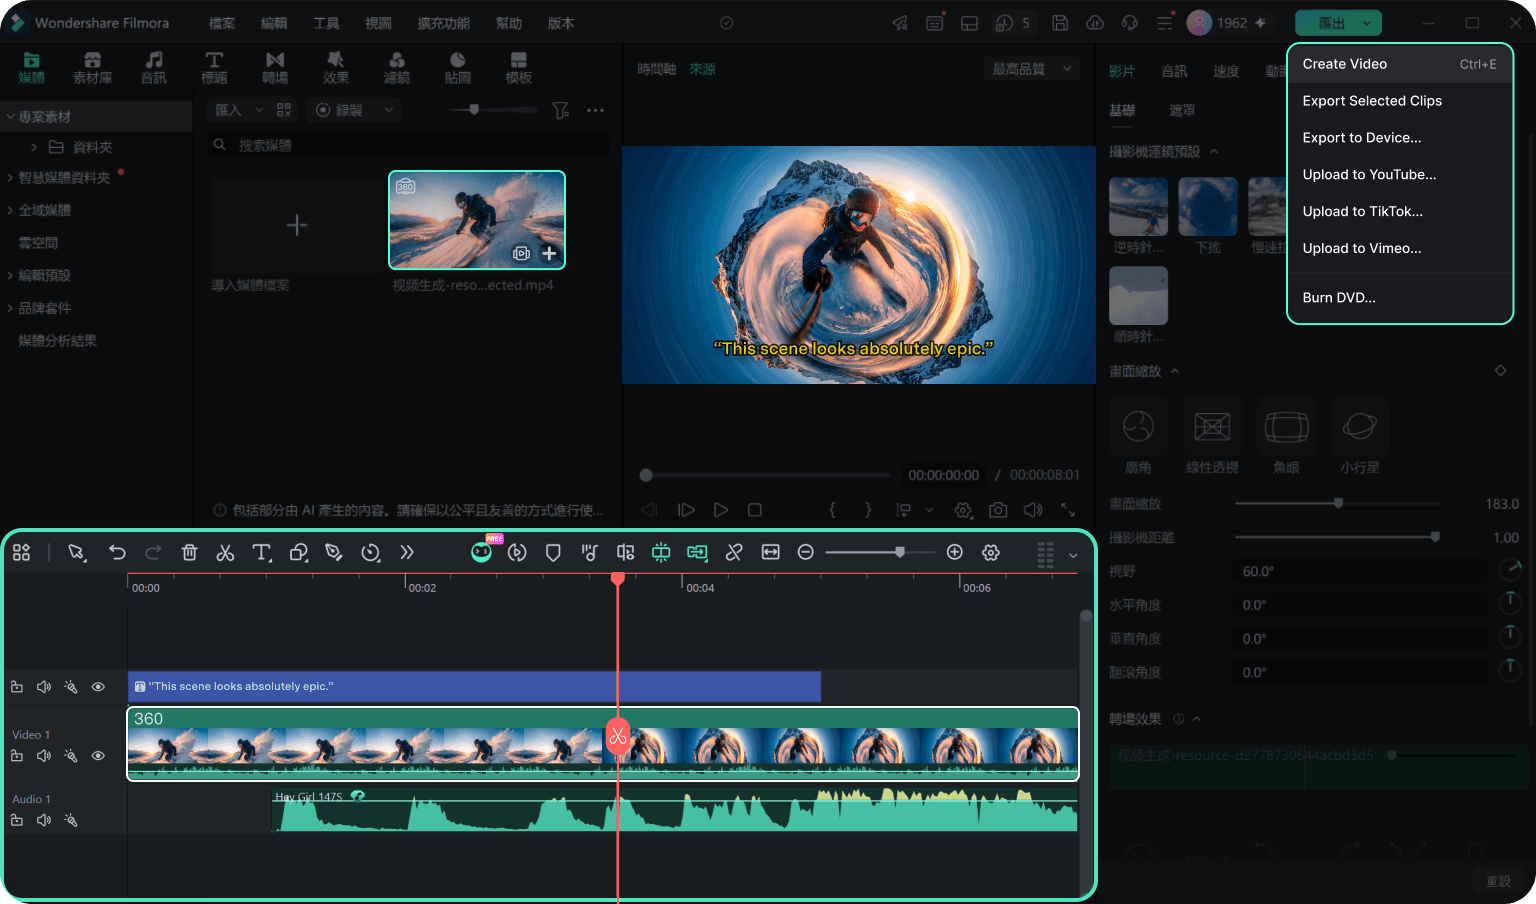1536x904 pixels.
Task: Collapse the 專案素材 section
Action: tap(10, 117)
